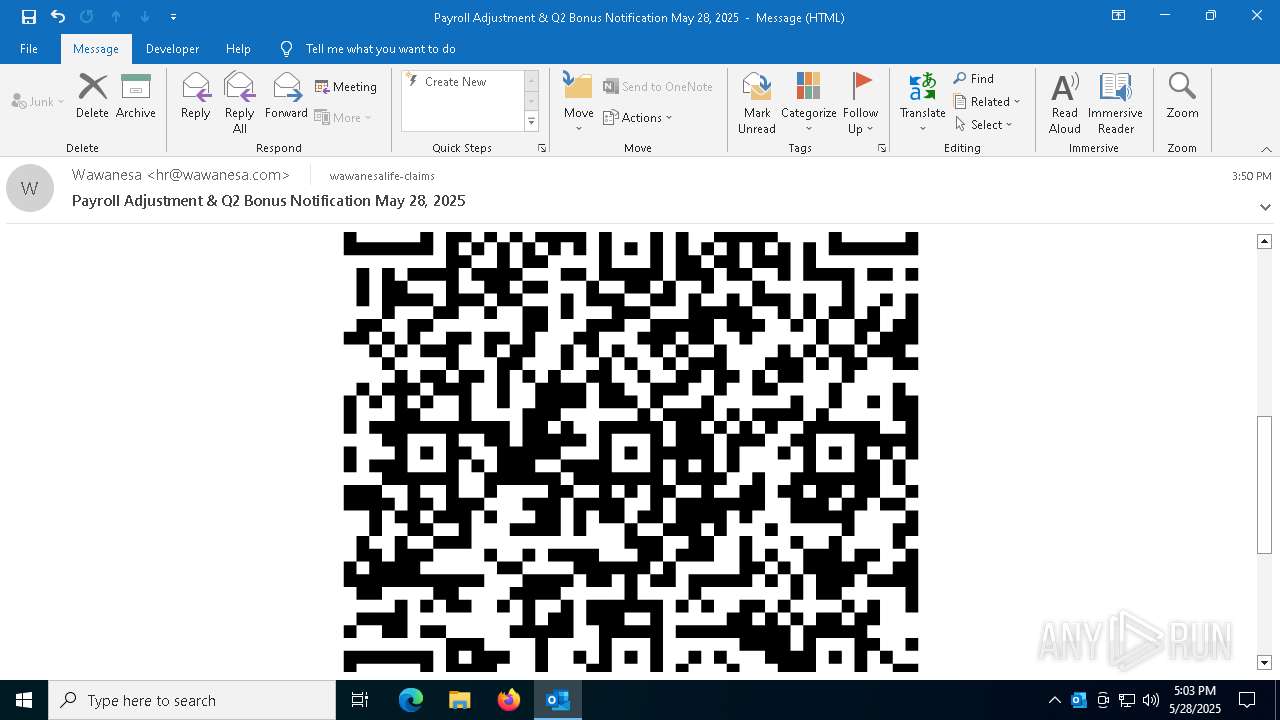Click recipient wawanesalife-claims
This screenshot has width=1280, height=720.
click(x=382, y=176)
